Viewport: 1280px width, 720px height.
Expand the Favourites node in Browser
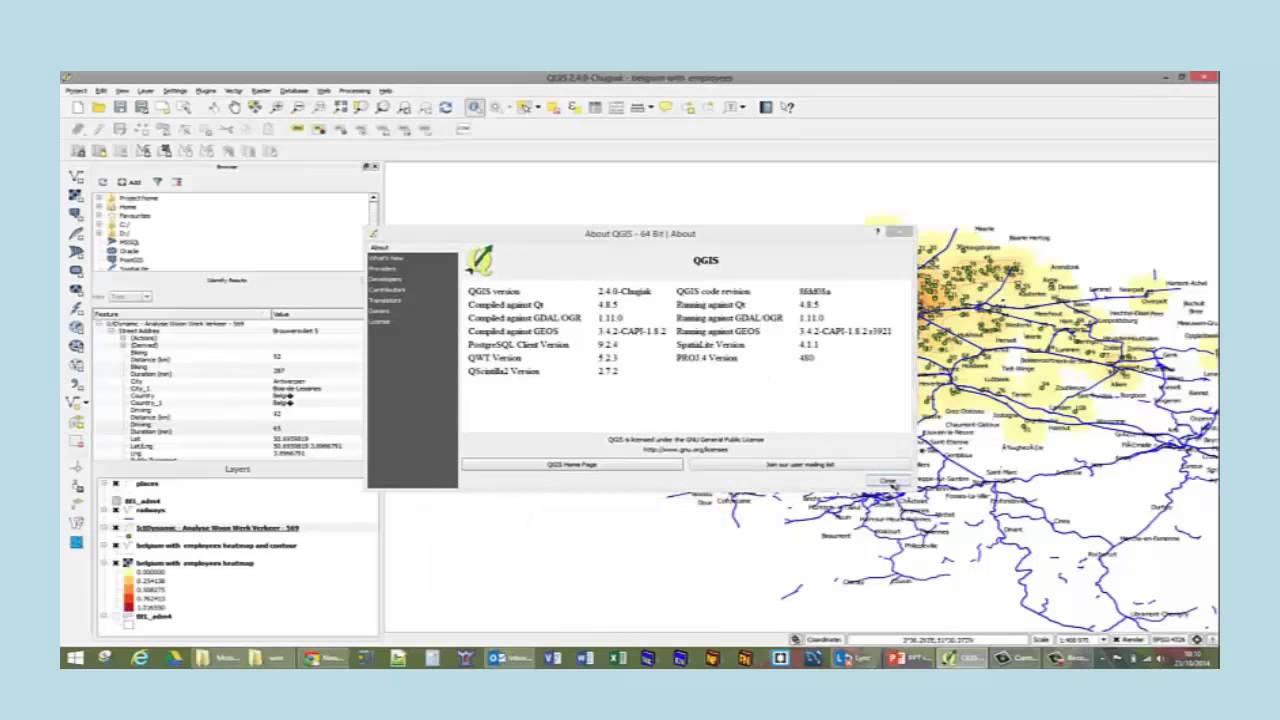(100, 216)
